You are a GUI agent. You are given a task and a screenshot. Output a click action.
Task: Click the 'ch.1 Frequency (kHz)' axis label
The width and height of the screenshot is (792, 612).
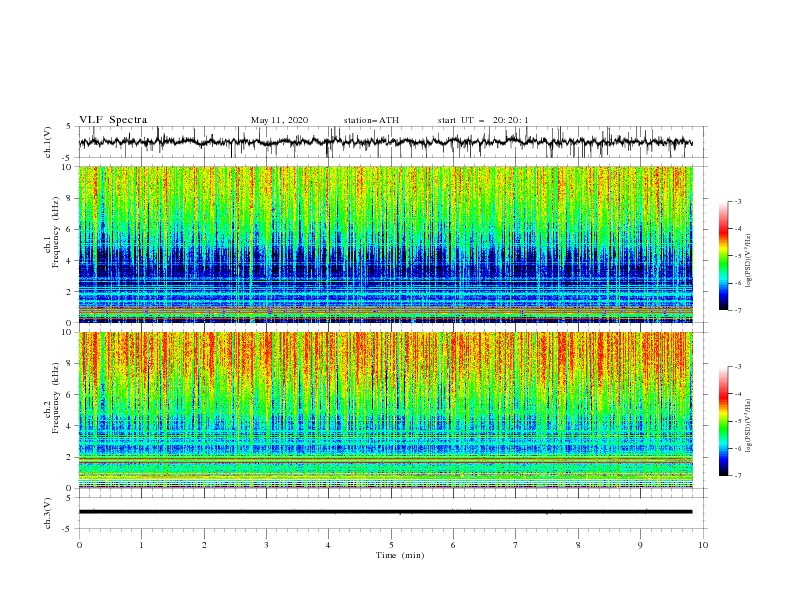click(51, 232)
